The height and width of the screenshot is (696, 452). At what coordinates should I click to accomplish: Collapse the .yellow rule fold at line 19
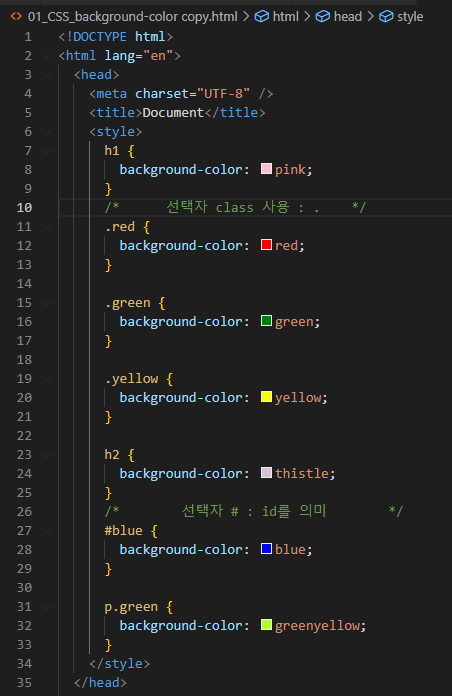47,379
